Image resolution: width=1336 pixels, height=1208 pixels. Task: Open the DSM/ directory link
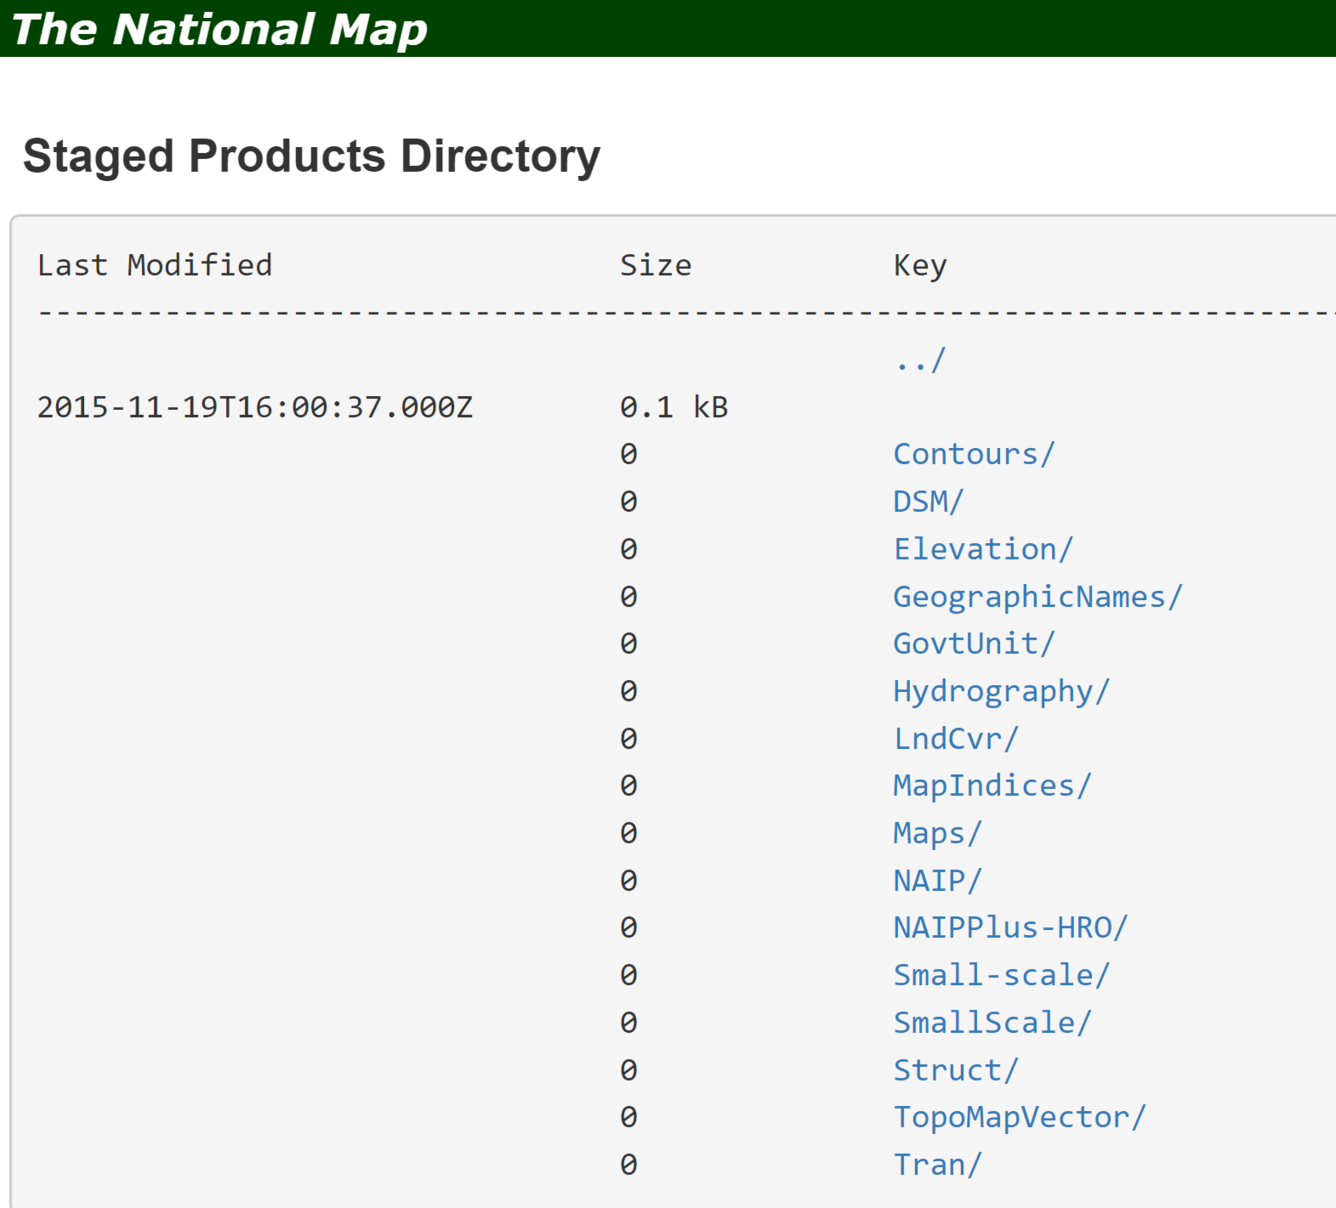click(928, 501)
